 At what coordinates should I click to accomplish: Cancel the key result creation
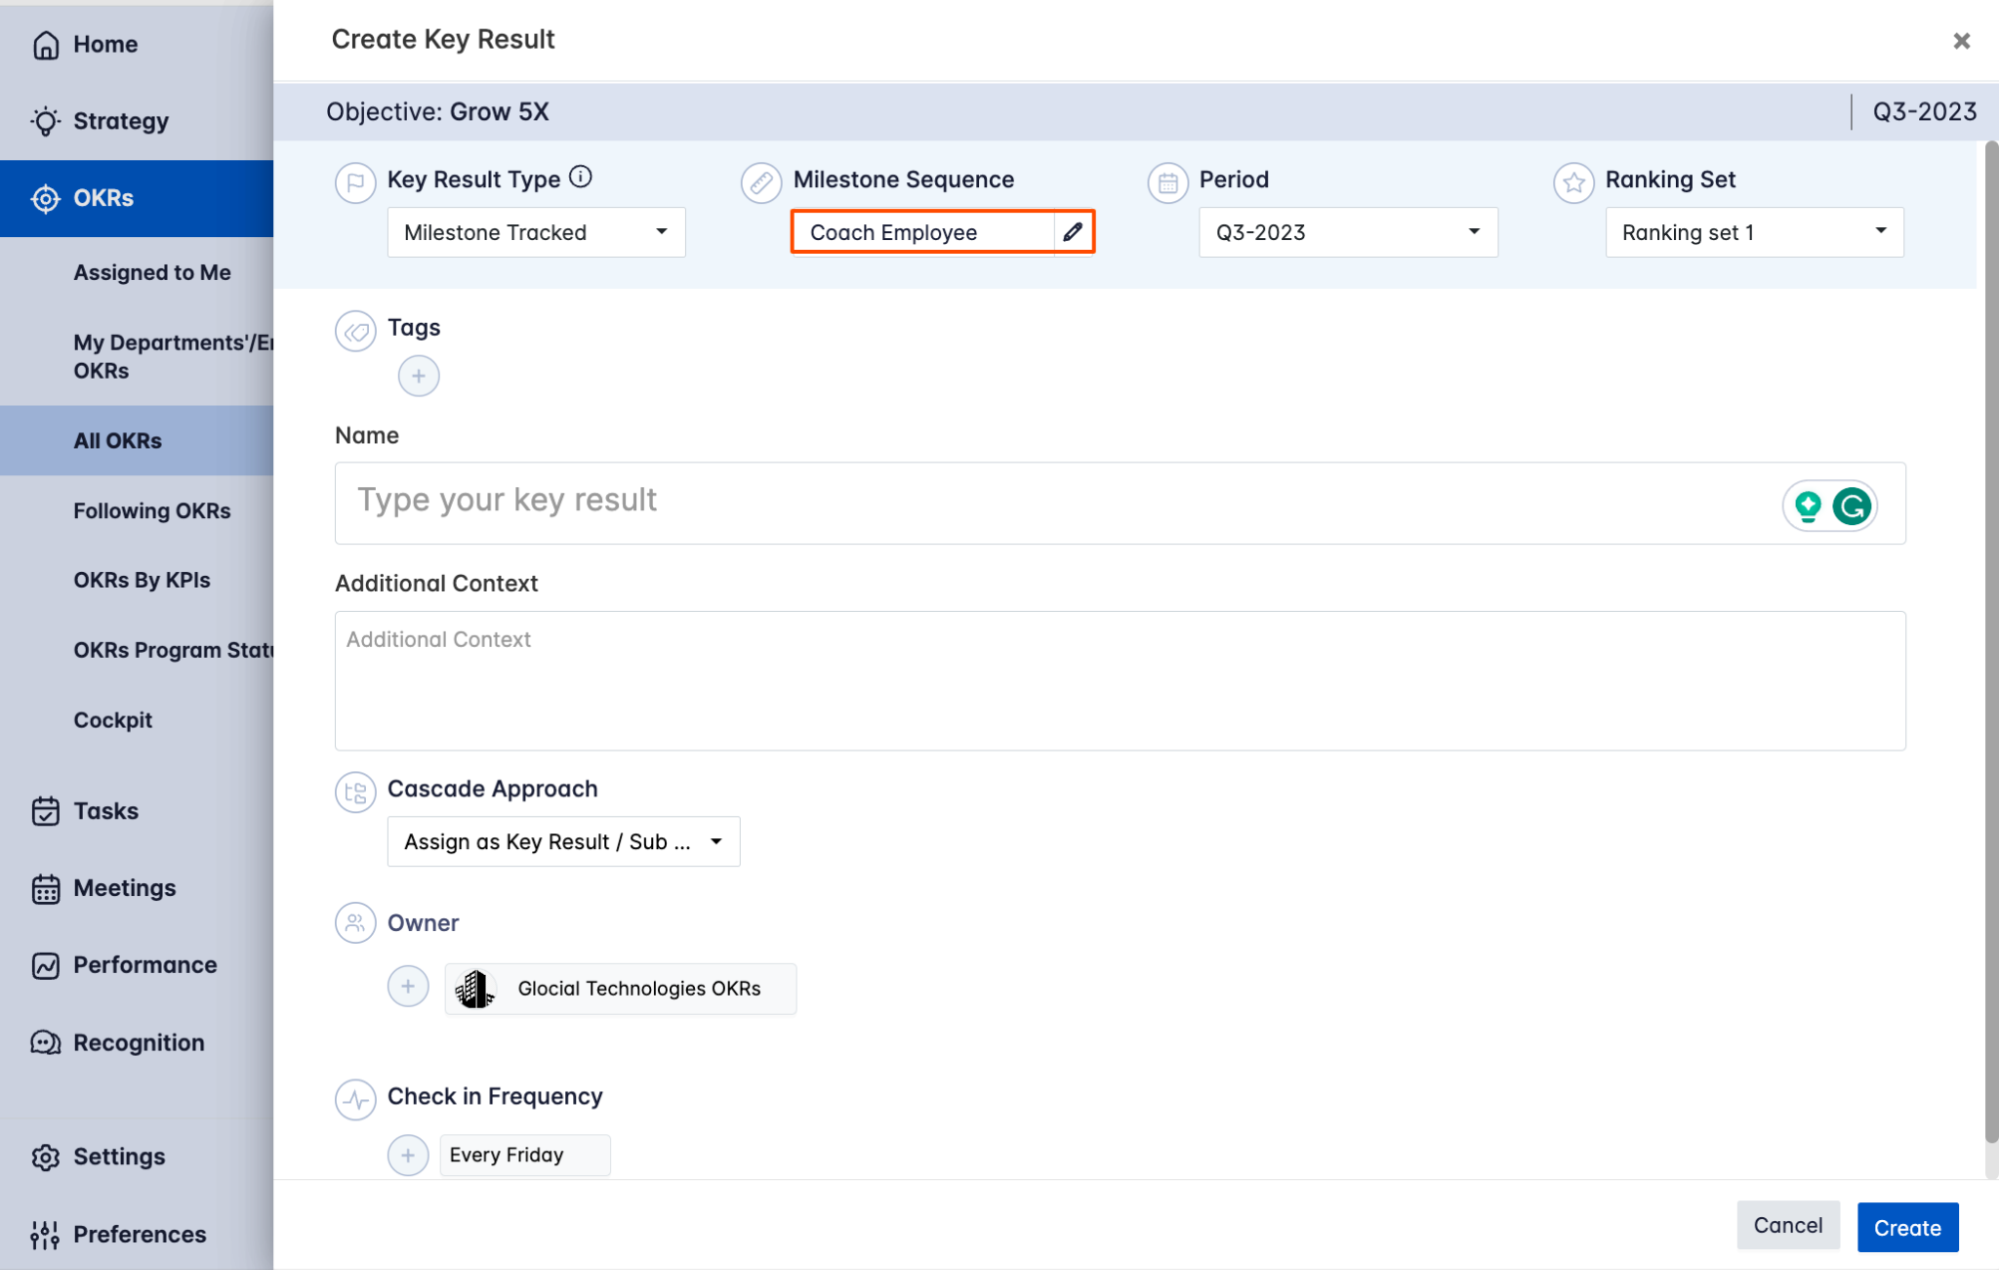click(1787, 1225)
